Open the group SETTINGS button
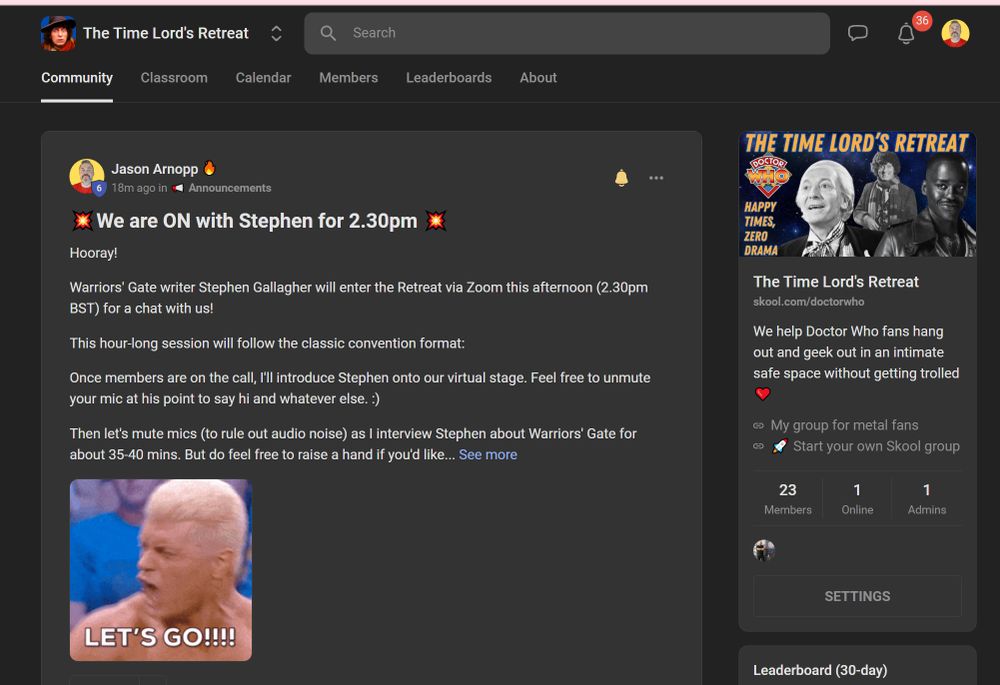The width and height of the screenshot is (1000, 685). click(x=857, y=596)
